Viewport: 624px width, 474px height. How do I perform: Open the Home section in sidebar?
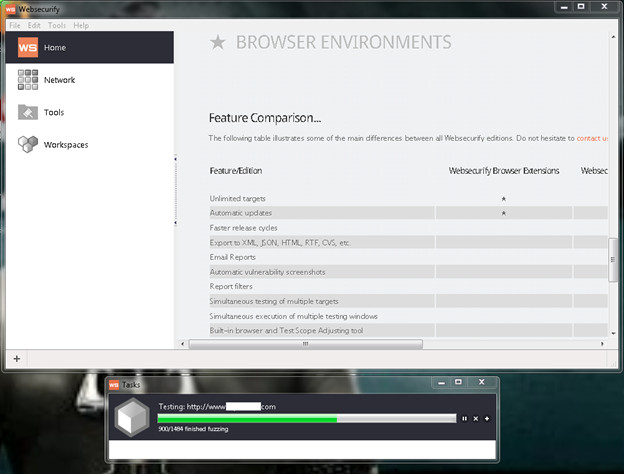[88, 47]
